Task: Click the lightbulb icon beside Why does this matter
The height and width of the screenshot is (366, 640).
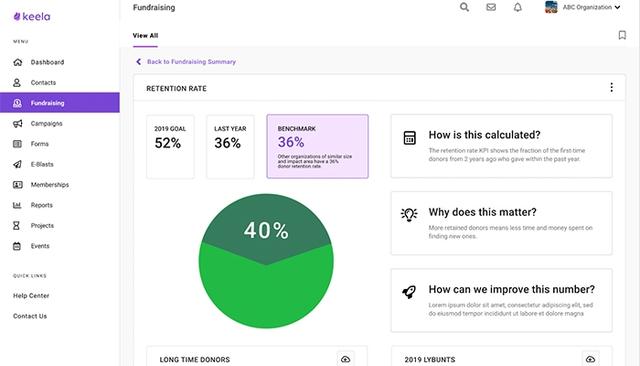Action: tap(409, 214)
